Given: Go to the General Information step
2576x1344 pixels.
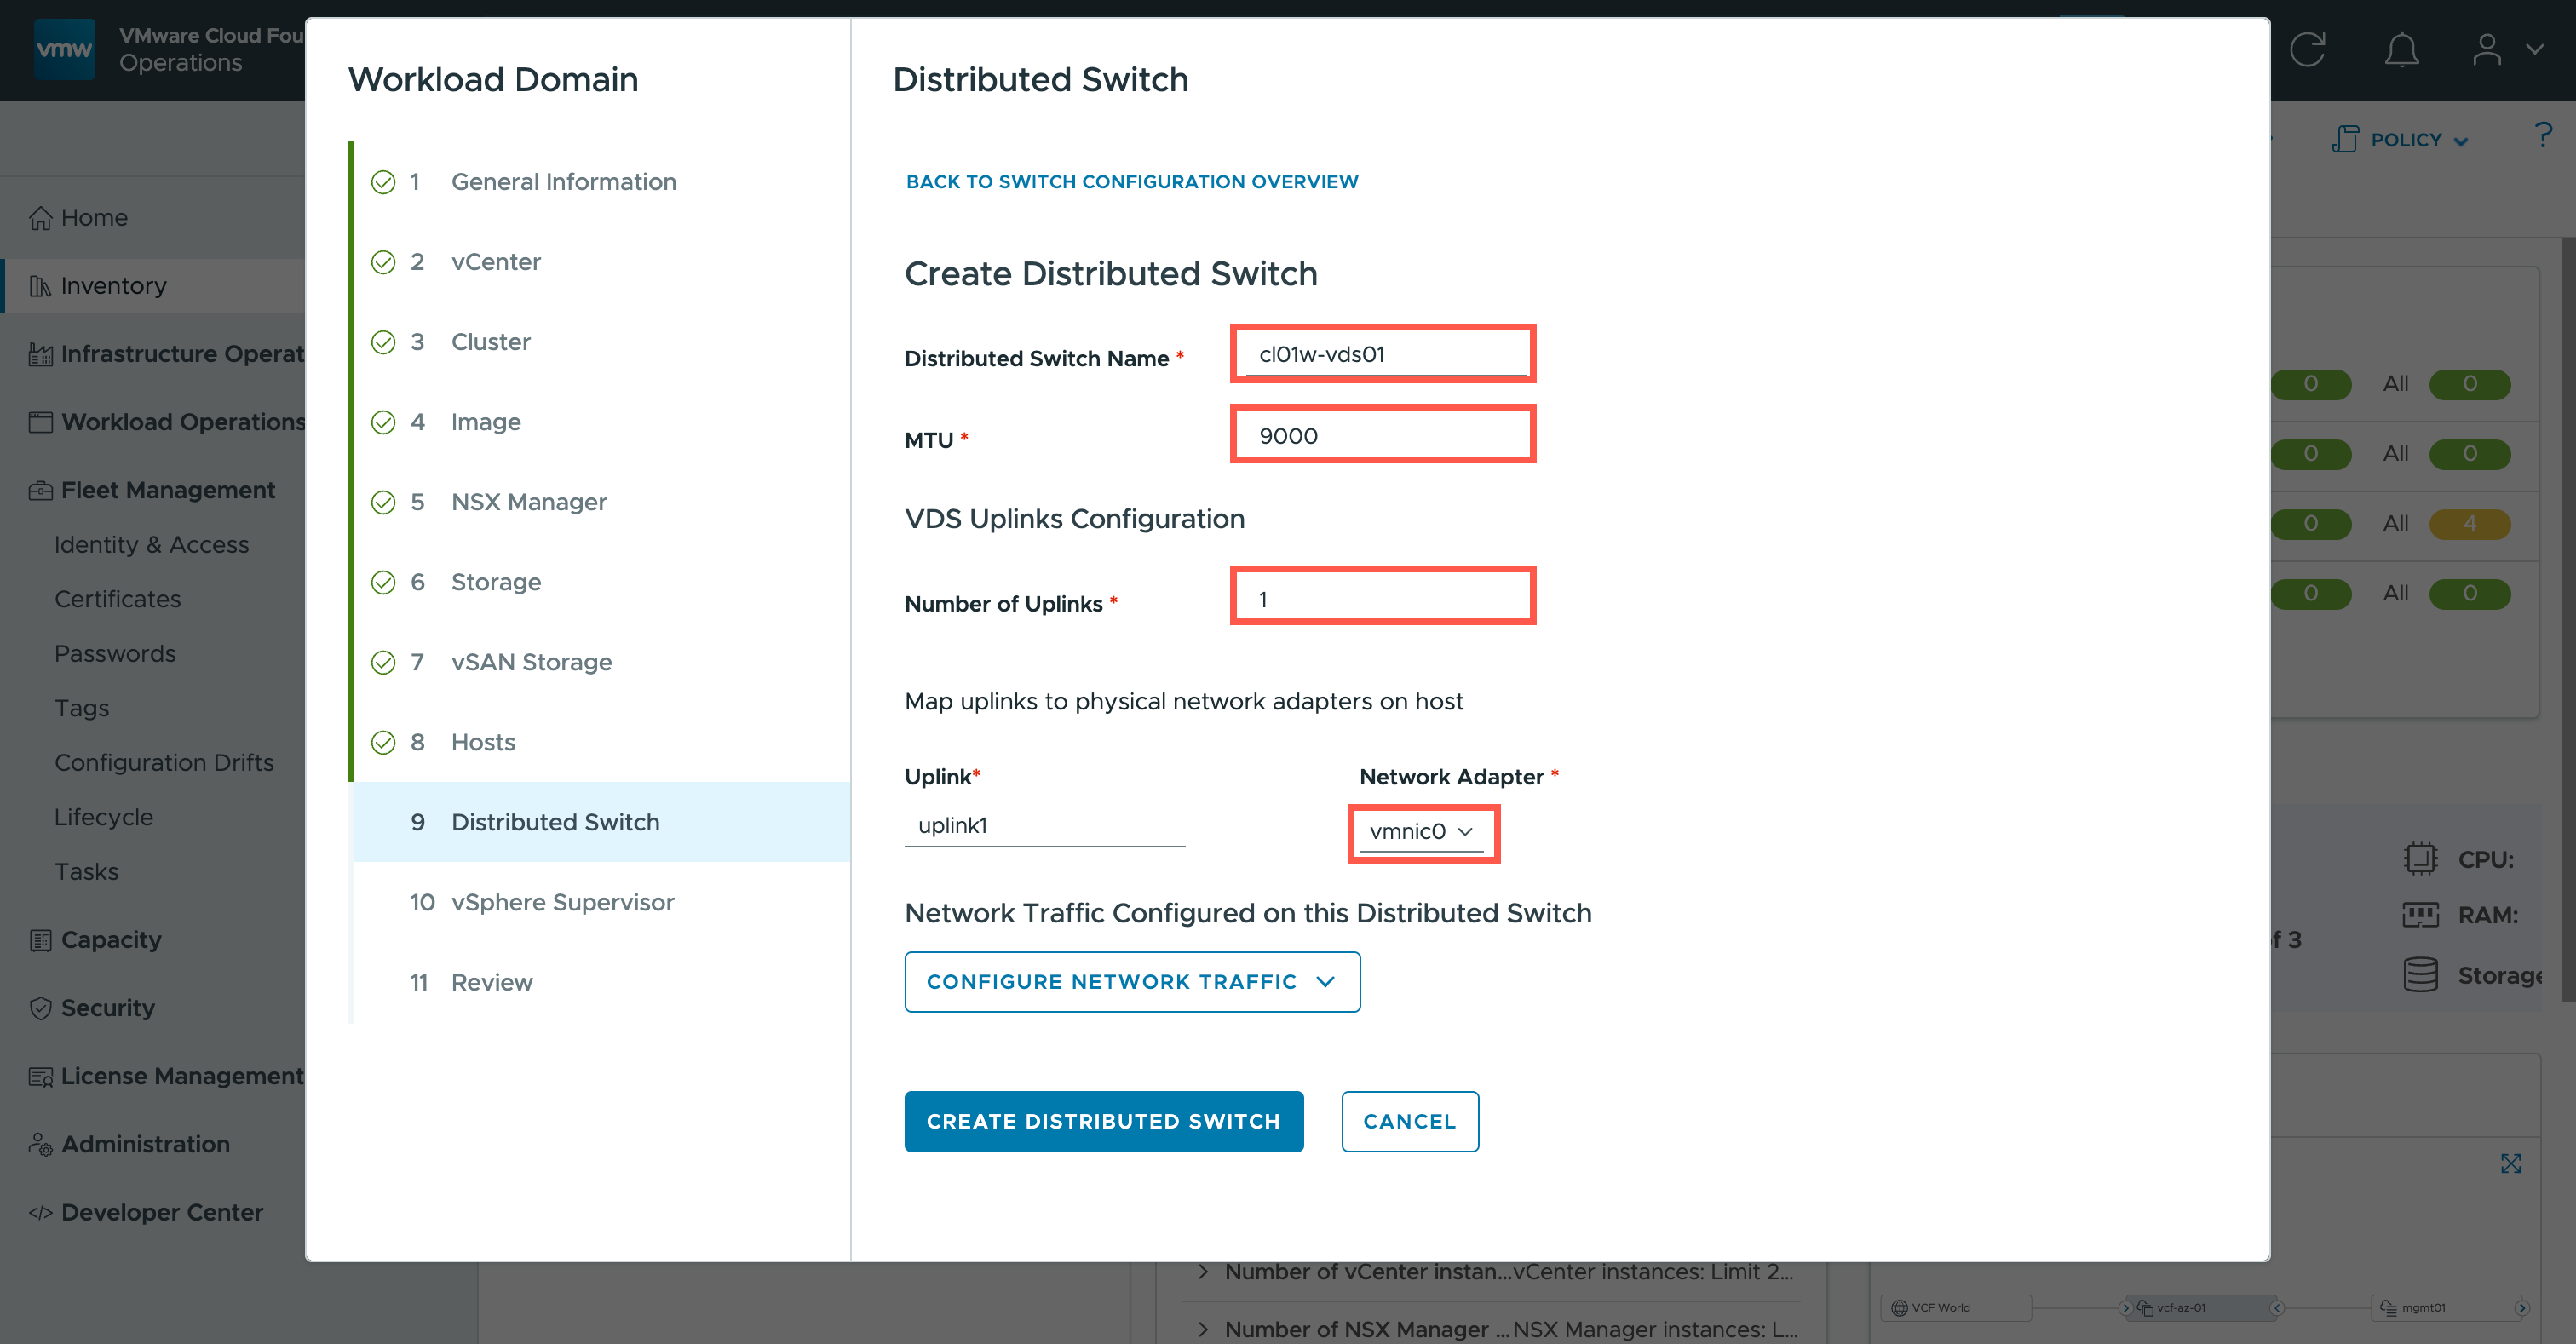Looking at the screenshot, I should [x=563, y=182].
